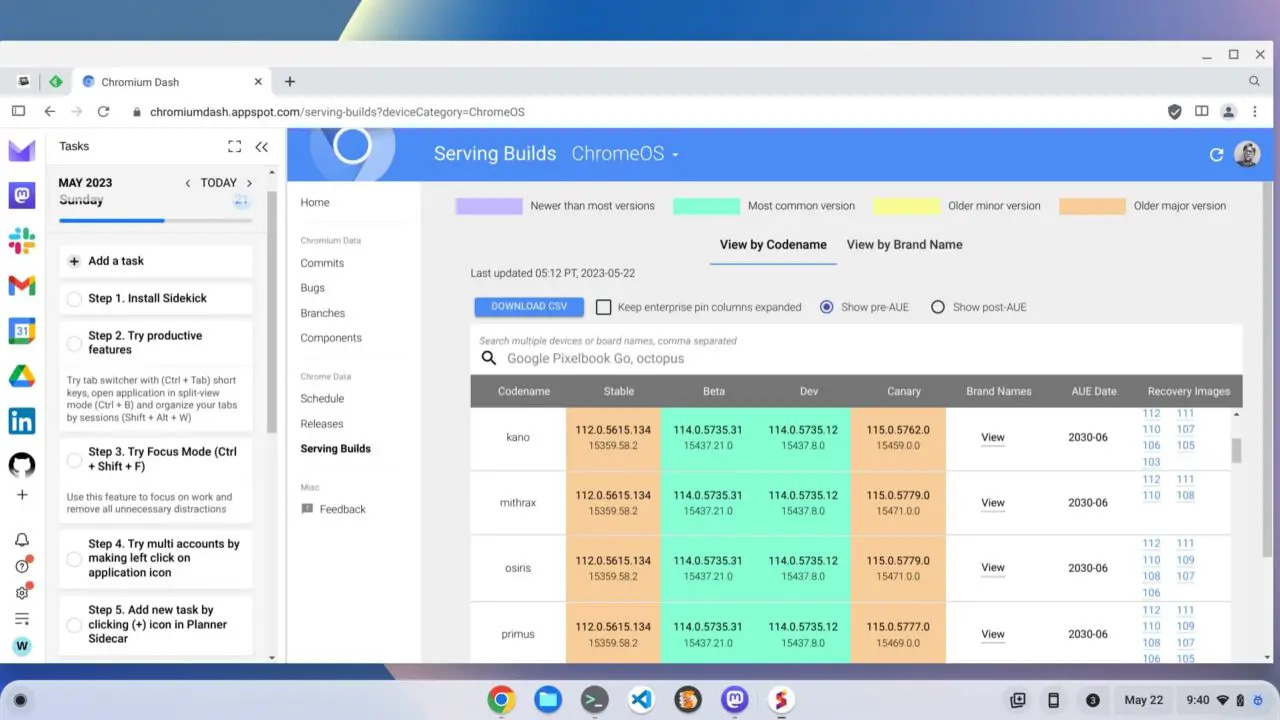
Task: Open Chrome from the shelf
Action: [501, 700]
